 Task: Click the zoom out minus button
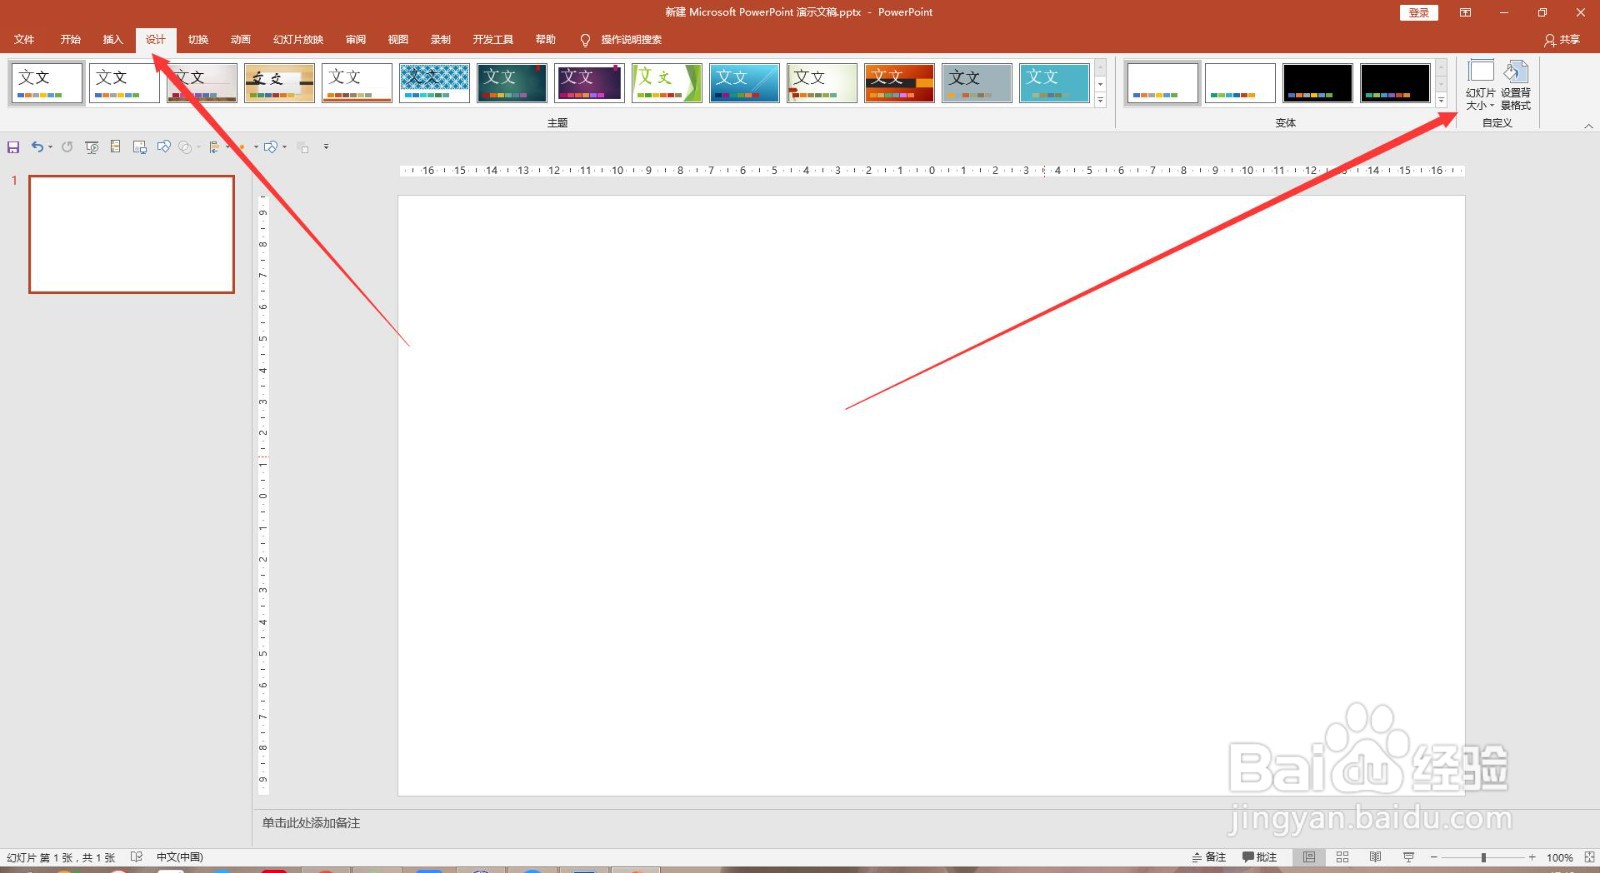coord(1433,858)
